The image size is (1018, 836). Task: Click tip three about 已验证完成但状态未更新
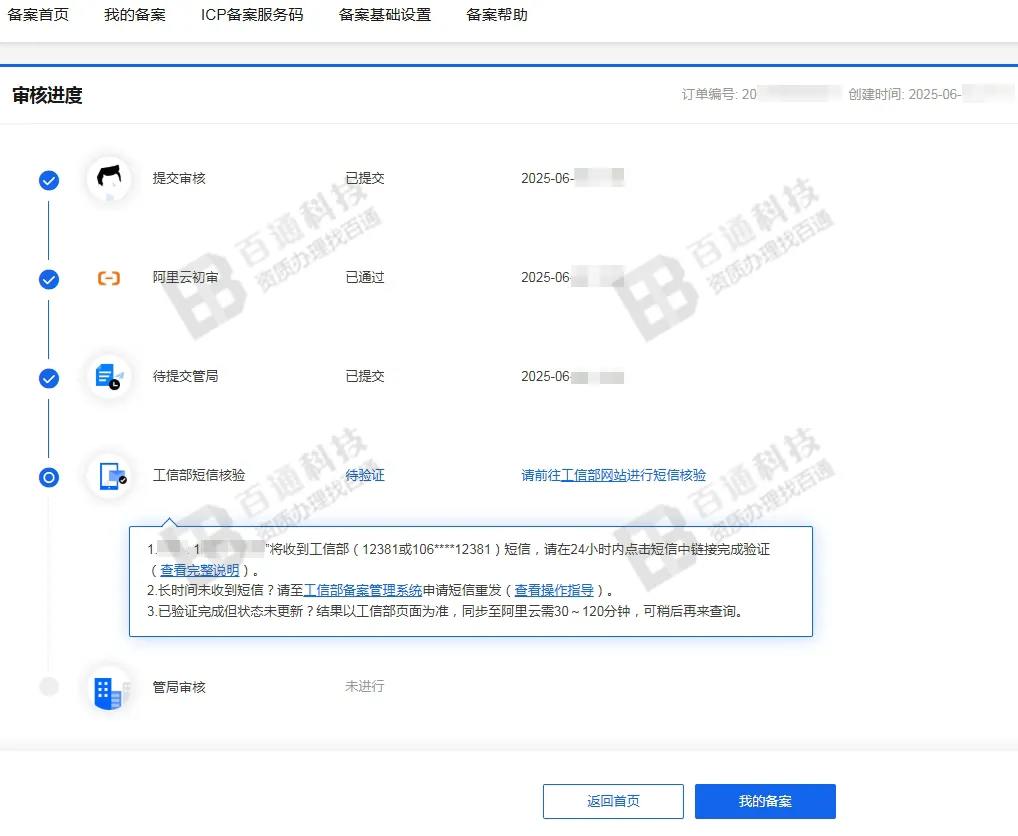click(445, 611)
